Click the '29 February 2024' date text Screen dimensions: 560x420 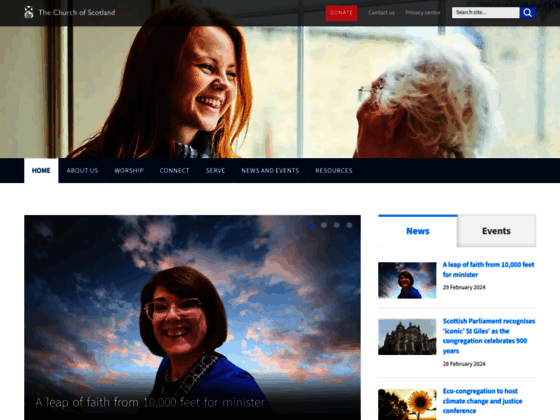pos(464,287)
